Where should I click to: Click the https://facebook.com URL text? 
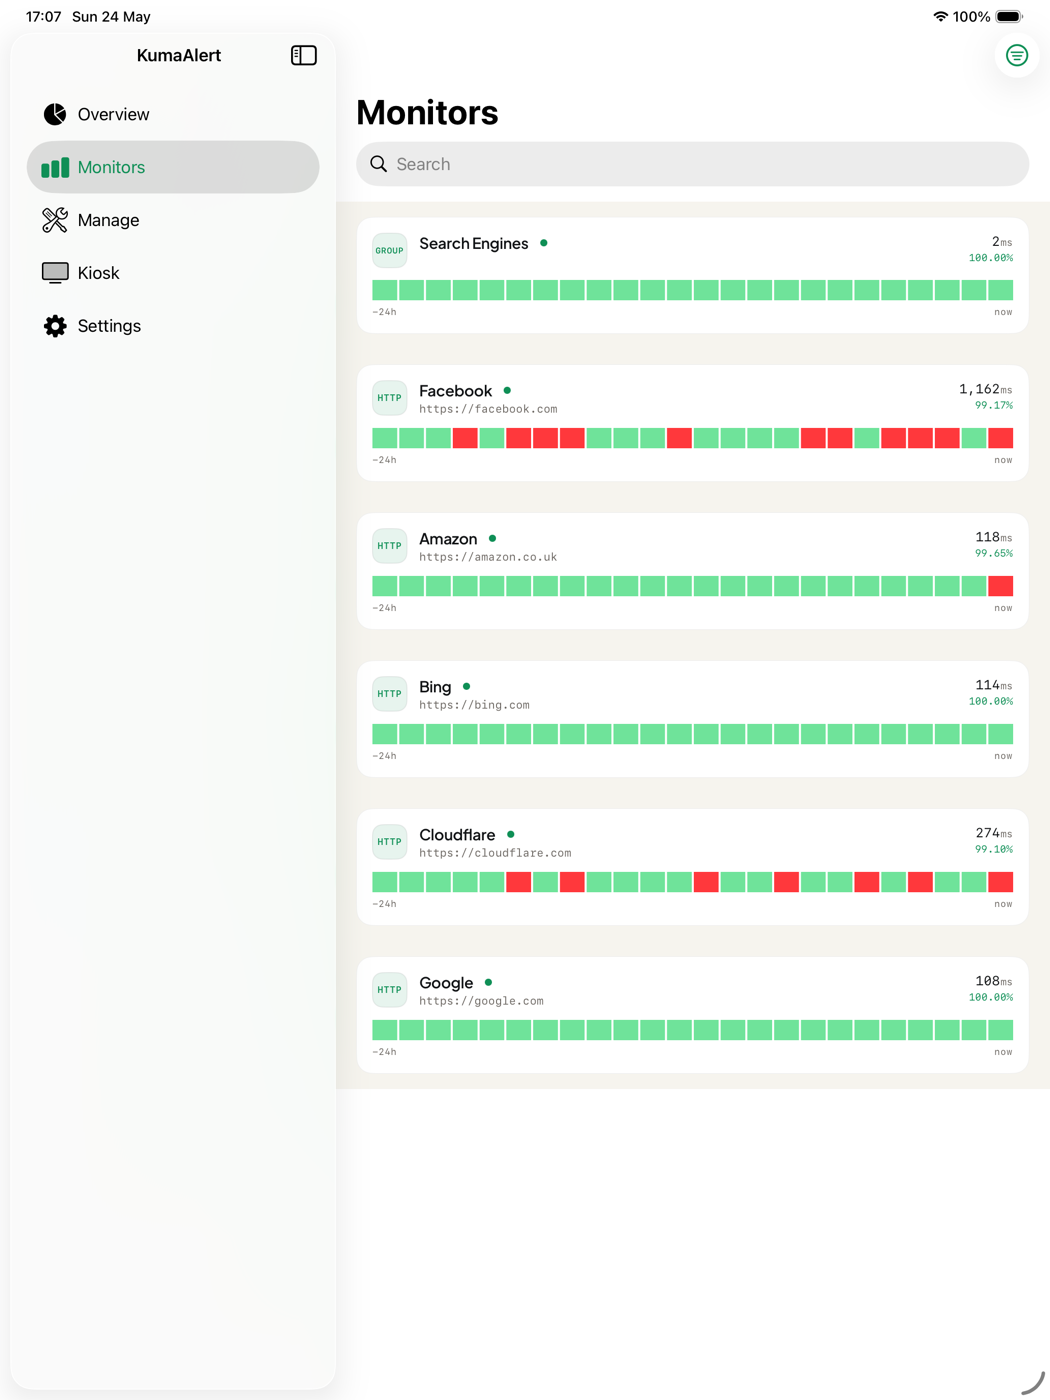tap(488, 409)
